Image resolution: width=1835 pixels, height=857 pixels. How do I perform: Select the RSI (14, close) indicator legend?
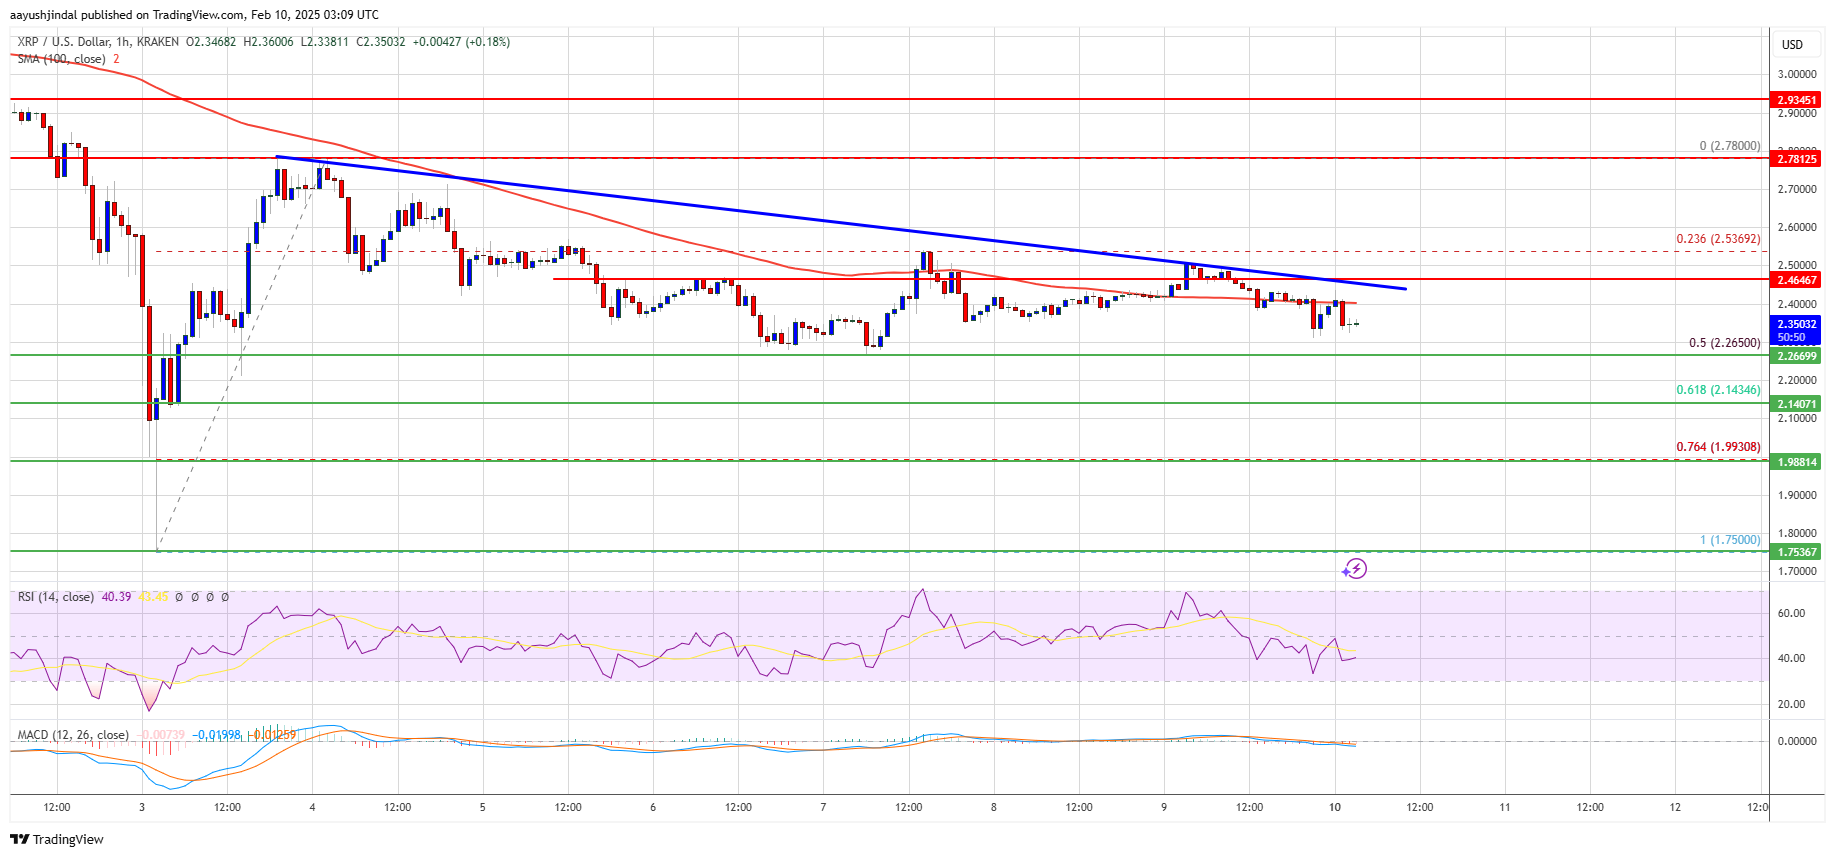(x=56, y=597)
